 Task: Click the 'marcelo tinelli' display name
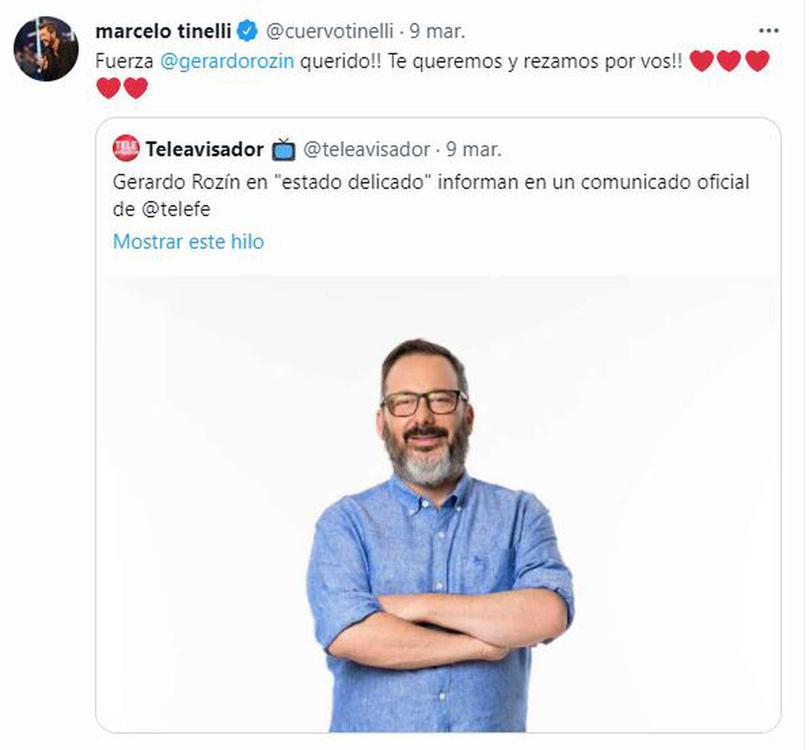click(x=163, y=31)
